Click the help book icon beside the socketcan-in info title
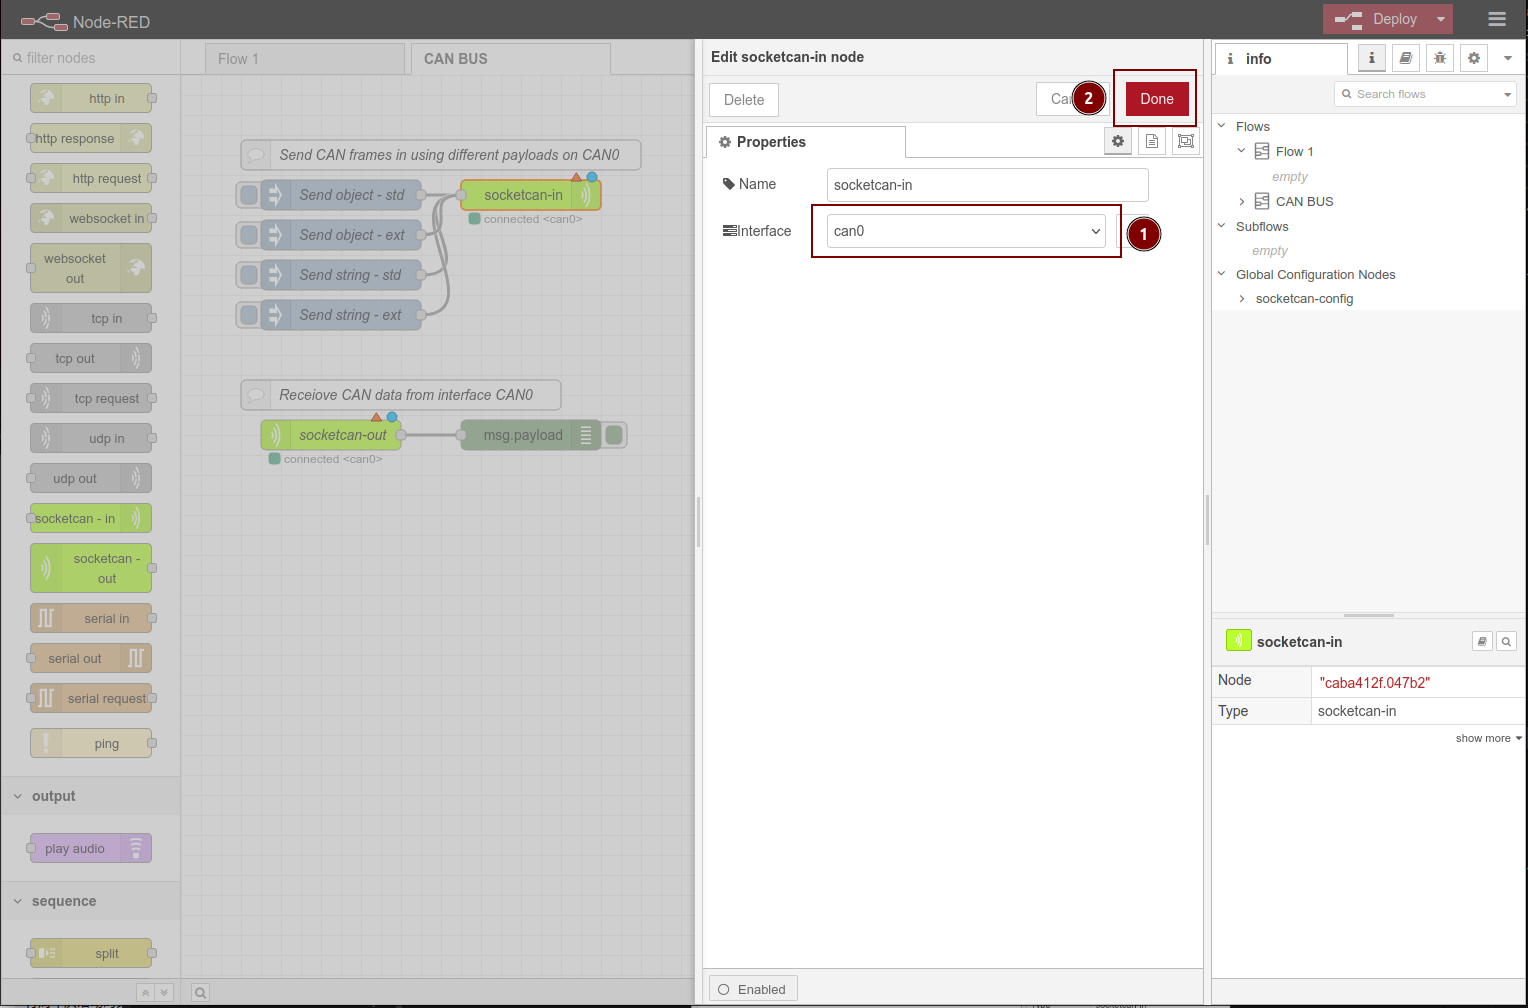Viewport: 1528px width, 1008px height. tap(1483, 641)
